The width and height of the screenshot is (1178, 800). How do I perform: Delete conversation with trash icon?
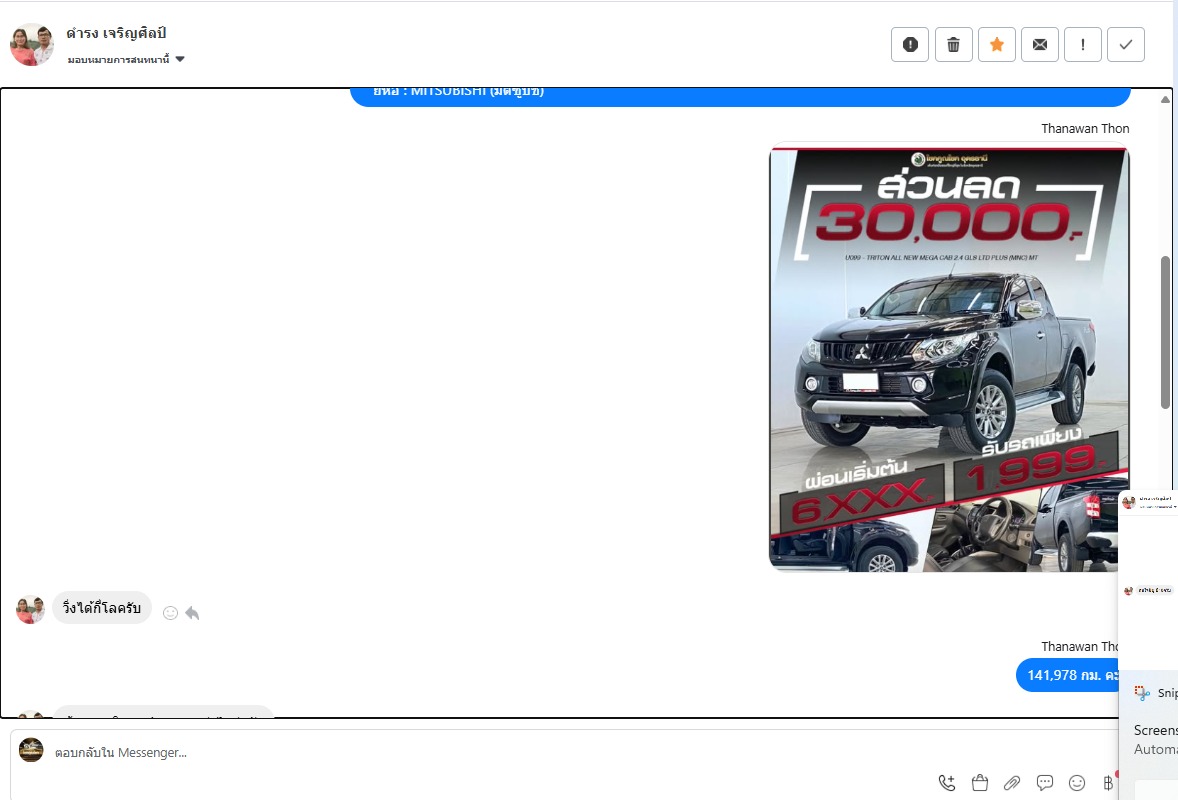click(953, 44)
